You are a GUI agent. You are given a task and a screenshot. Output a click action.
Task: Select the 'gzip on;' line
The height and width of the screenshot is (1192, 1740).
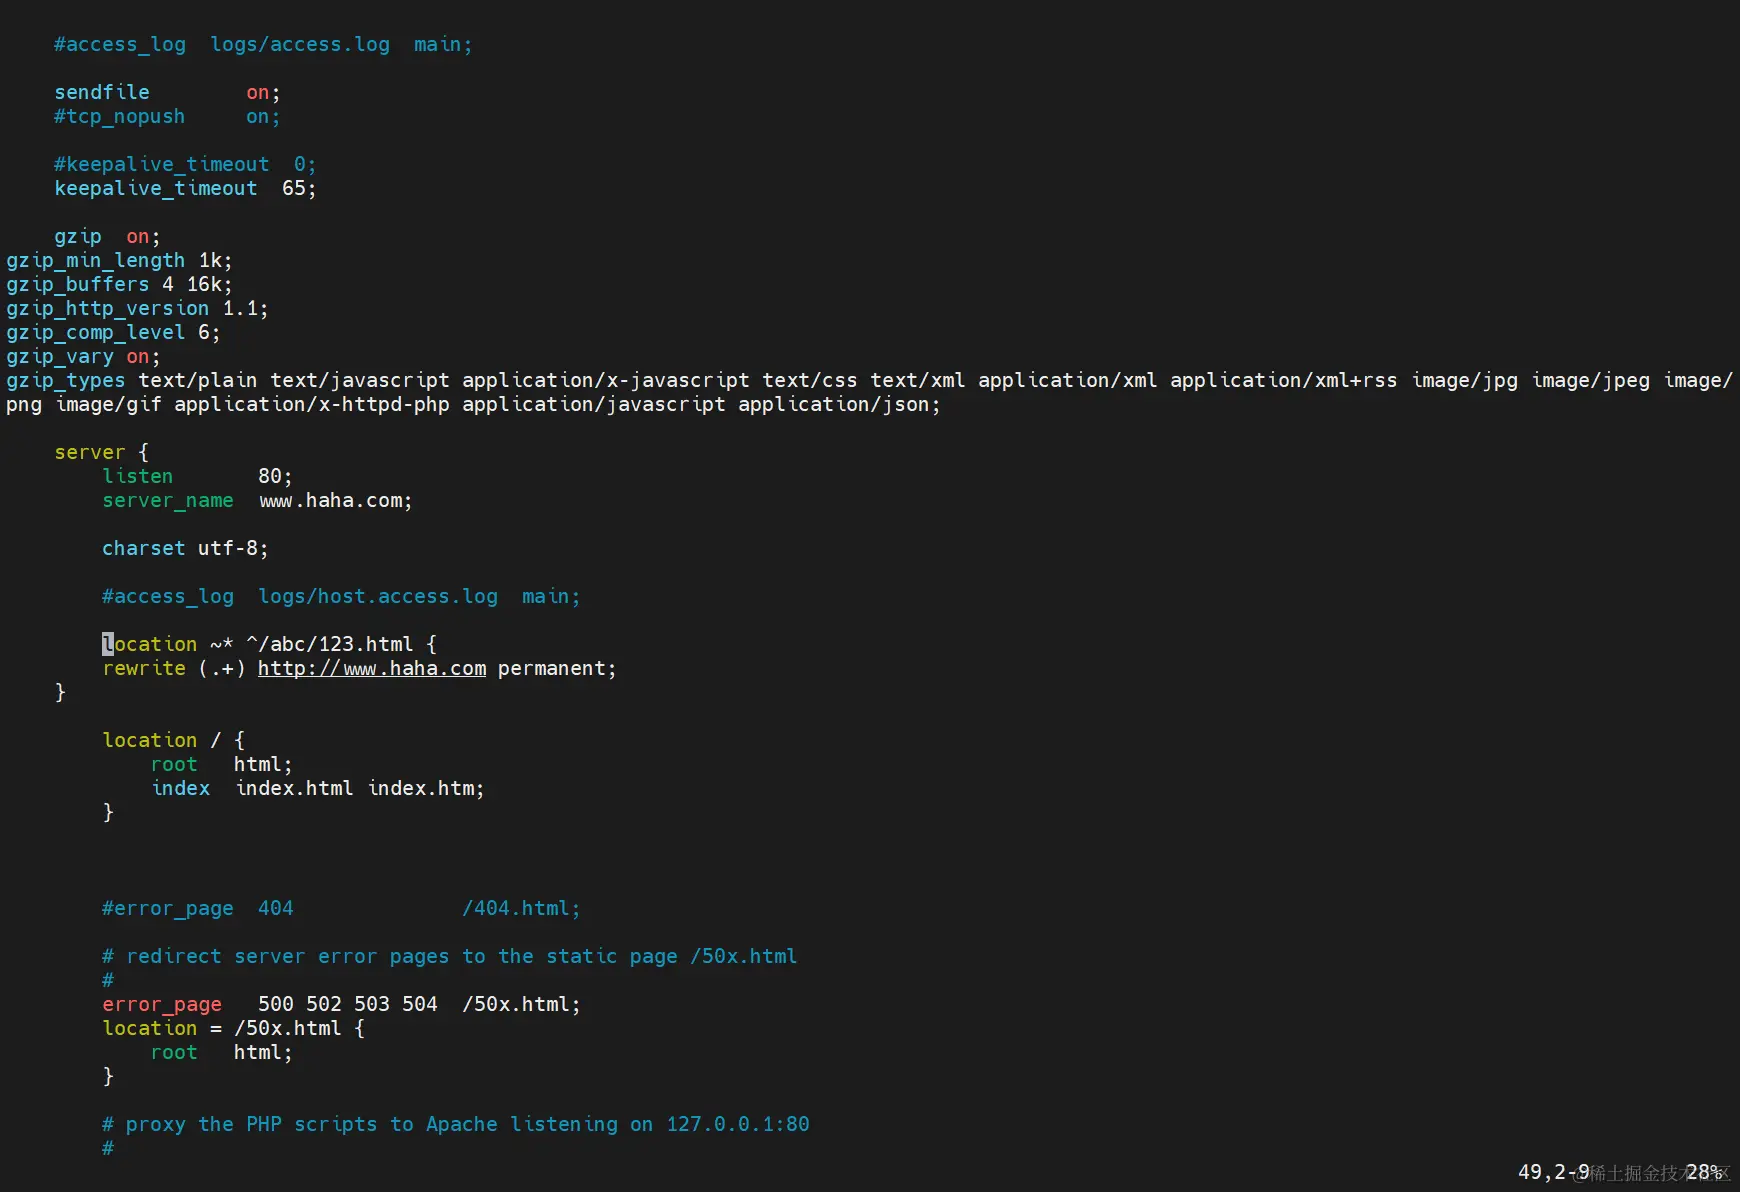[107, 236]
